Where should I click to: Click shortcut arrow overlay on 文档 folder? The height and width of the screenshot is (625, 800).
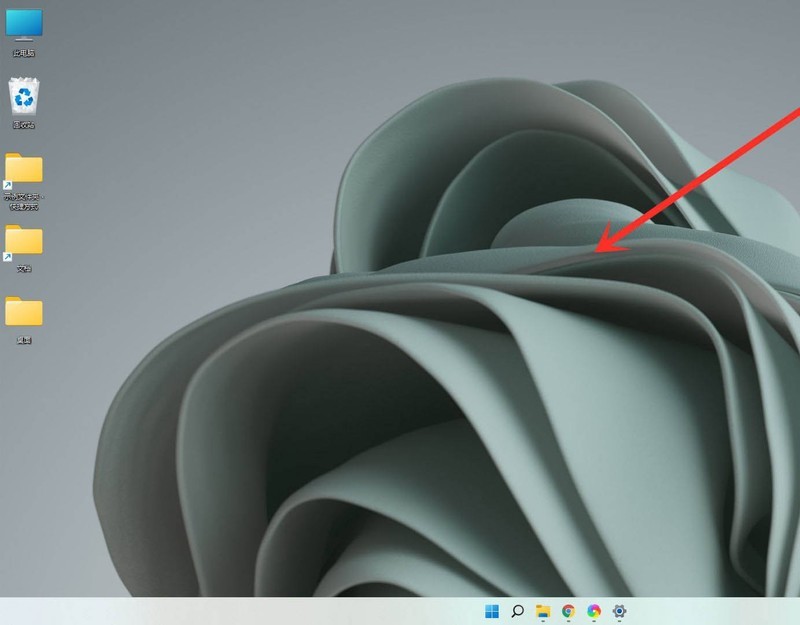coord(8,258)
